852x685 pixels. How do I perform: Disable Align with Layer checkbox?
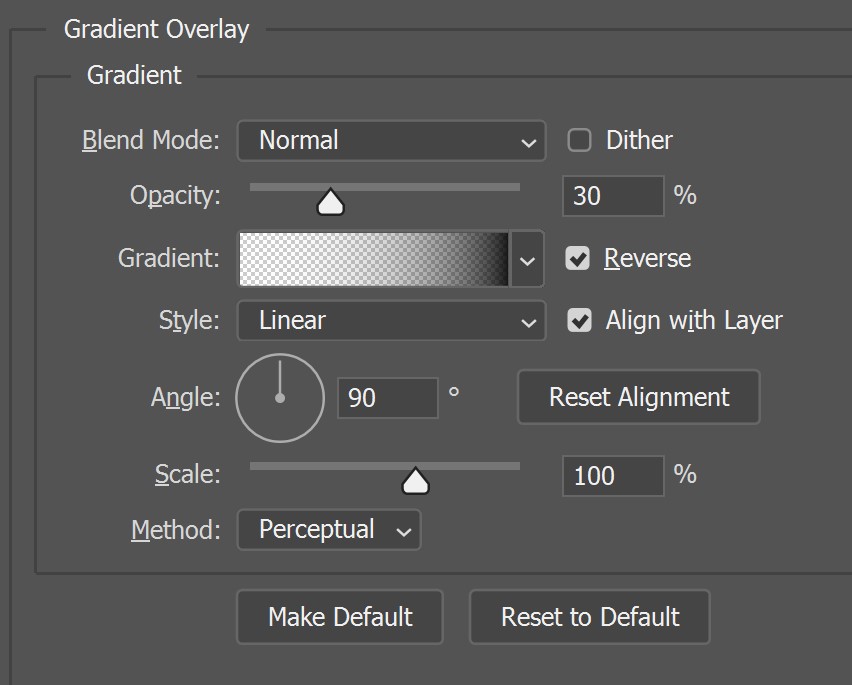coord(579,320)
